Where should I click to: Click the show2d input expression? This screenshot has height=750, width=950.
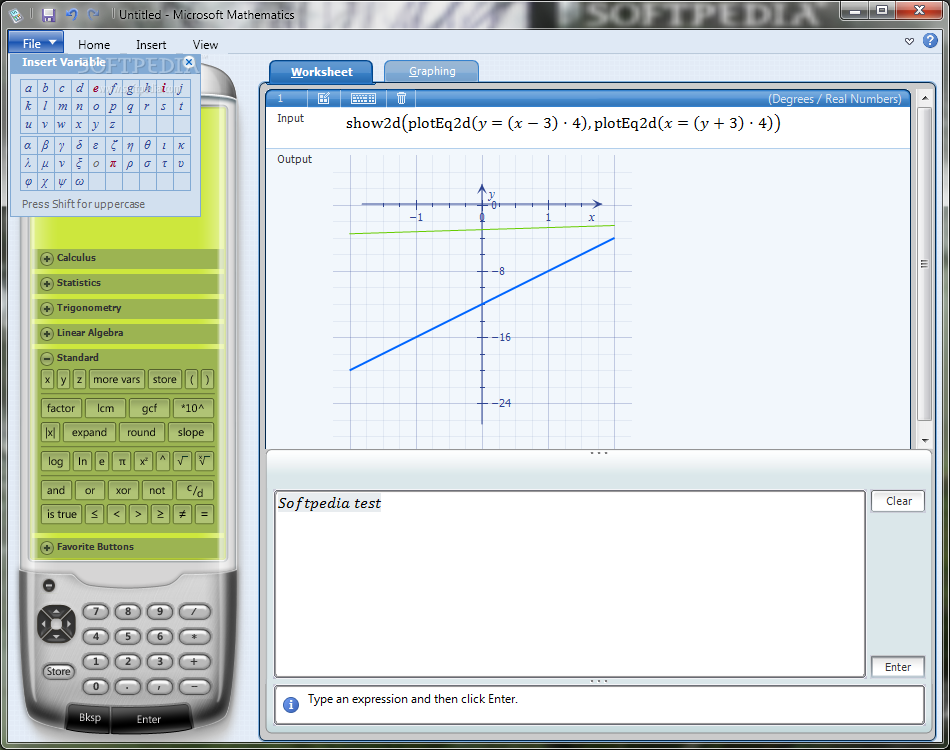(x=563, y=124)
